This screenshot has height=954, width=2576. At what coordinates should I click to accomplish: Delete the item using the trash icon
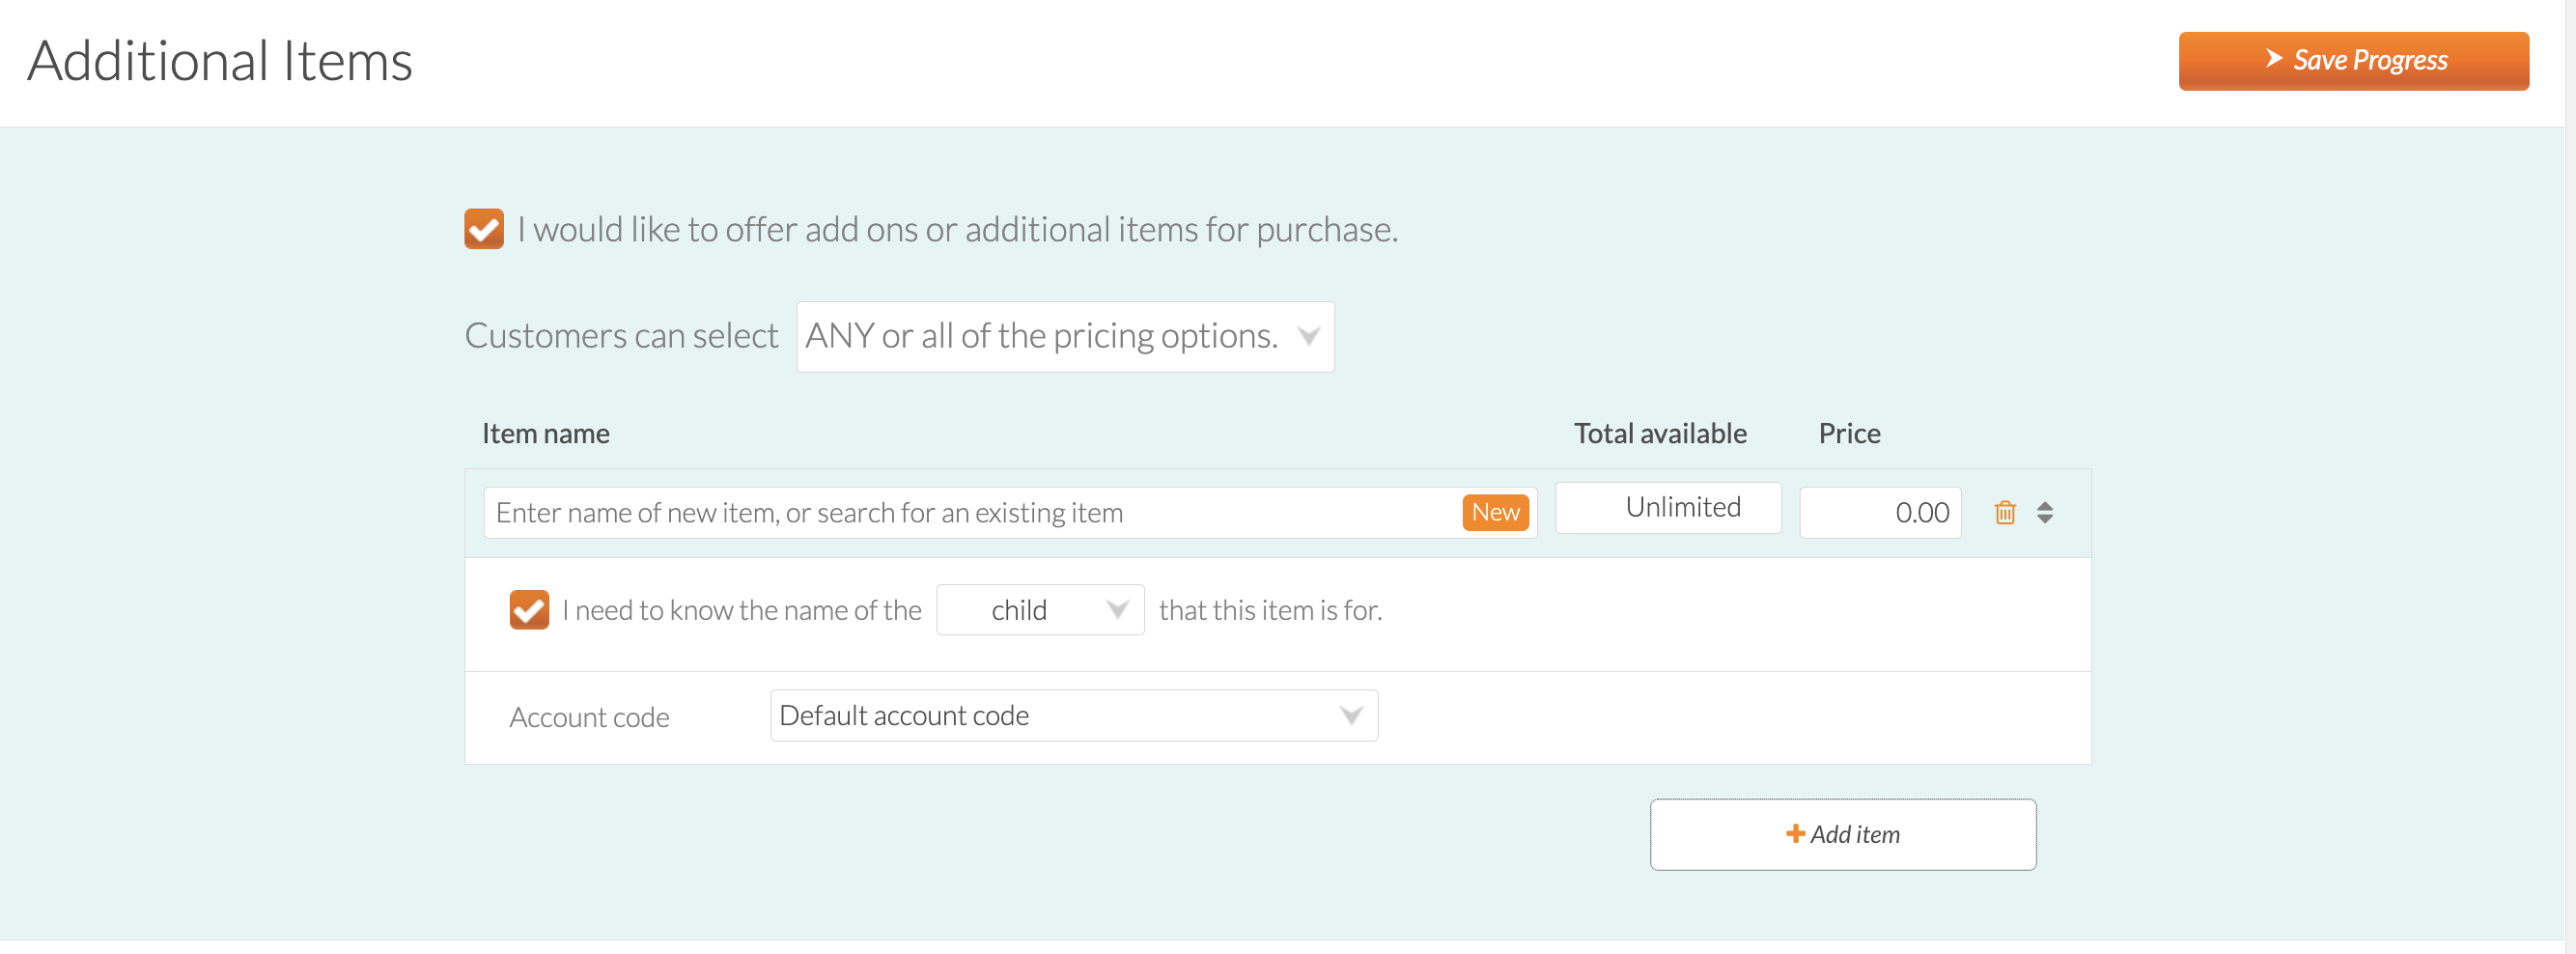point(2004,513)
